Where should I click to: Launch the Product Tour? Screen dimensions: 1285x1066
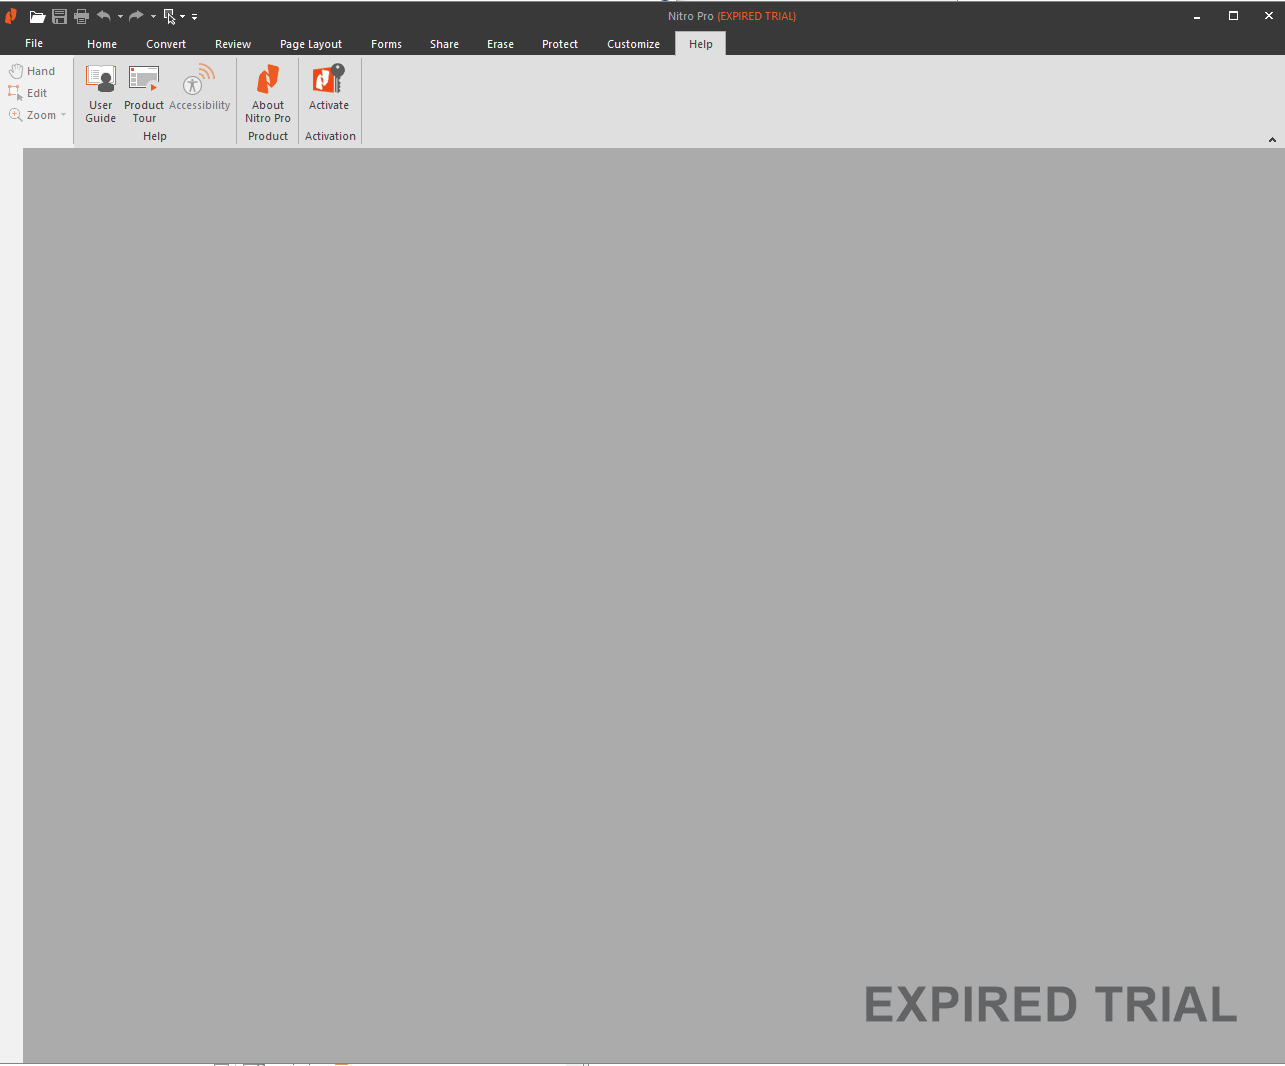point(144,94)
